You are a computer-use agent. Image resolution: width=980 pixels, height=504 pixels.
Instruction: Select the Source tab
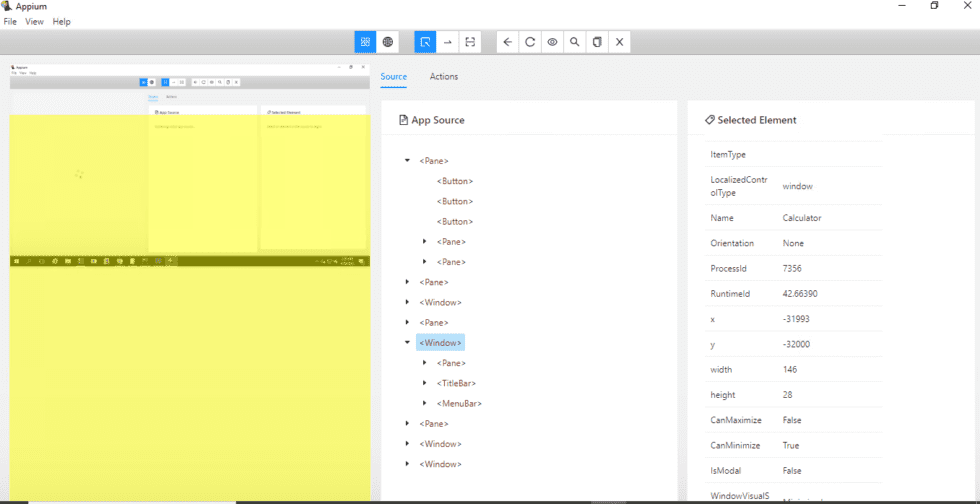[394, 77]
